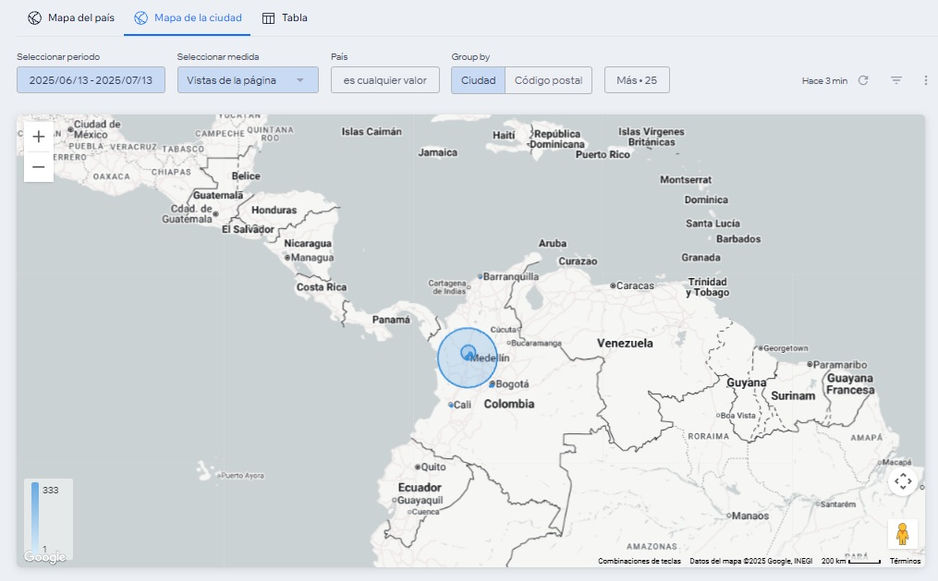Click the Islas Caimán label

pos(371,132)
